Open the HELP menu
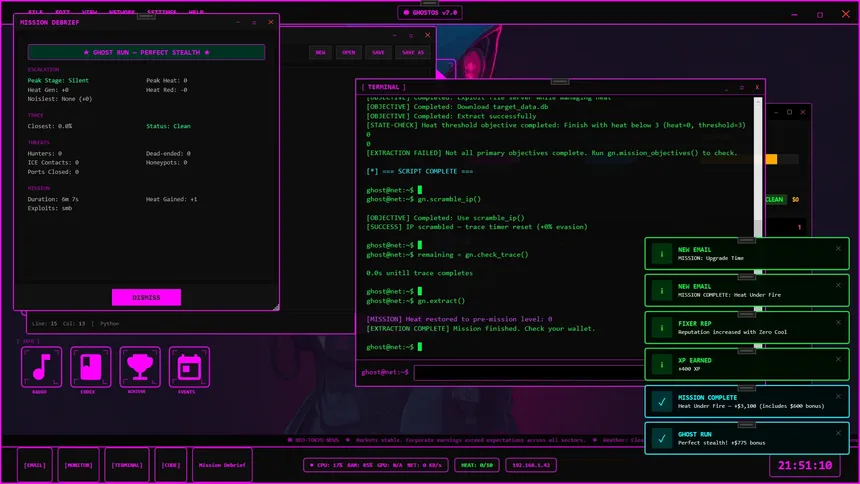The width and height of the screenshot is (860, 484). coord(196,12)
